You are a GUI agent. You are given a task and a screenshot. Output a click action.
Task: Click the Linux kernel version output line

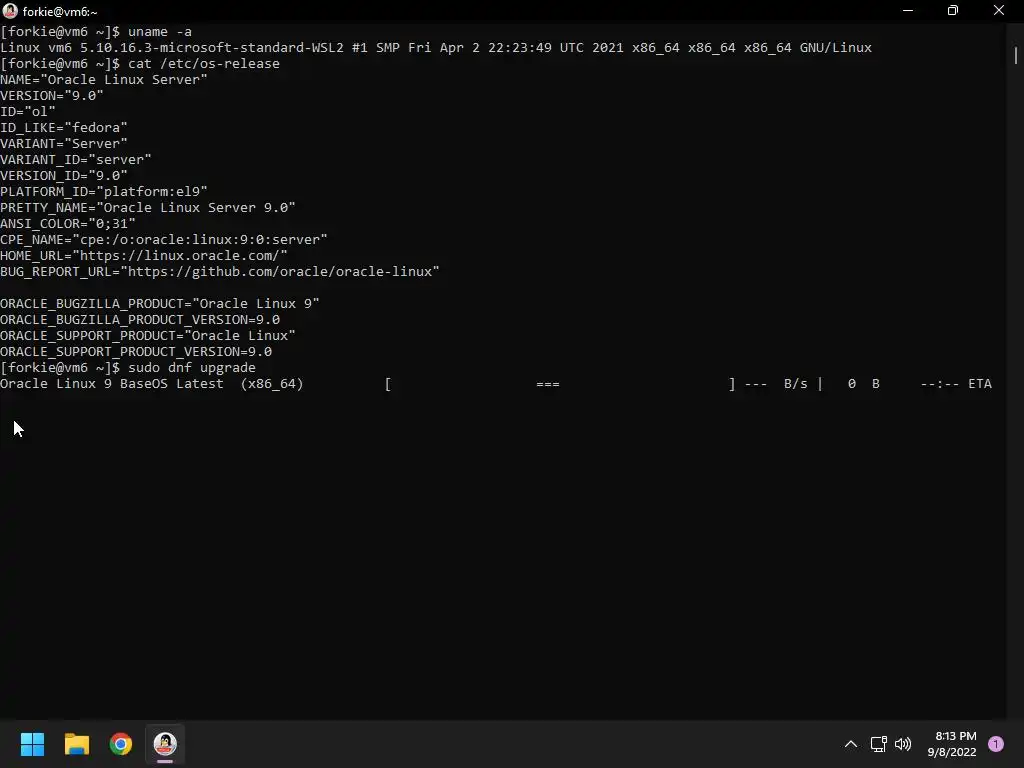tap(436, 48)
